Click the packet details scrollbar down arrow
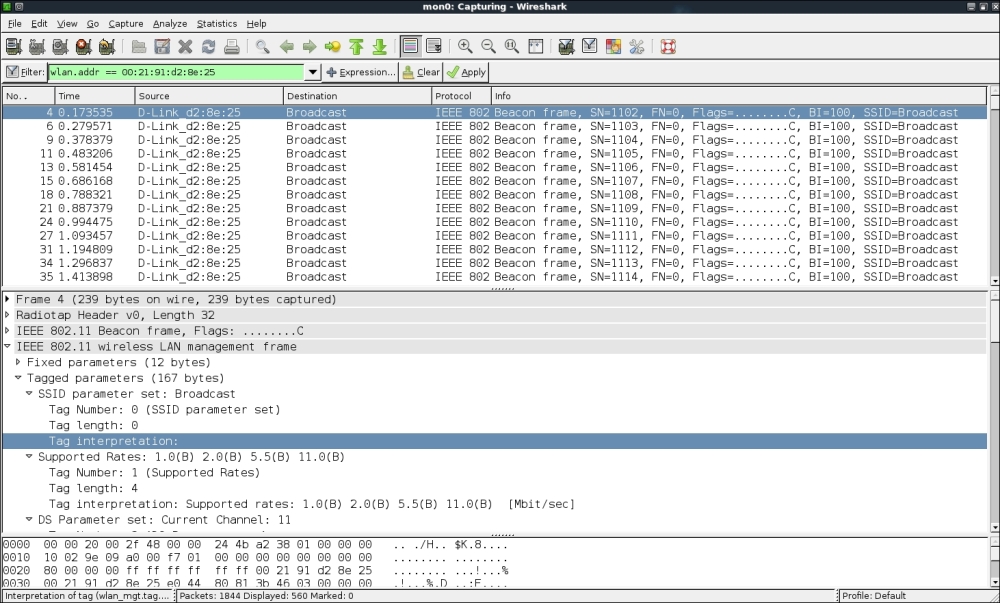This screenshot has height=603, width=1000. click(994, 528)
